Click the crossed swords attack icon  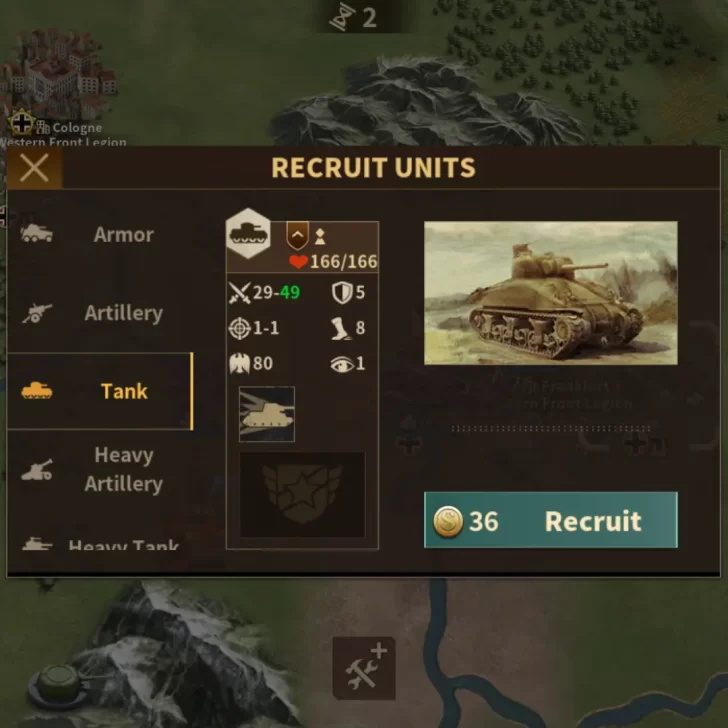pos(240,293)
